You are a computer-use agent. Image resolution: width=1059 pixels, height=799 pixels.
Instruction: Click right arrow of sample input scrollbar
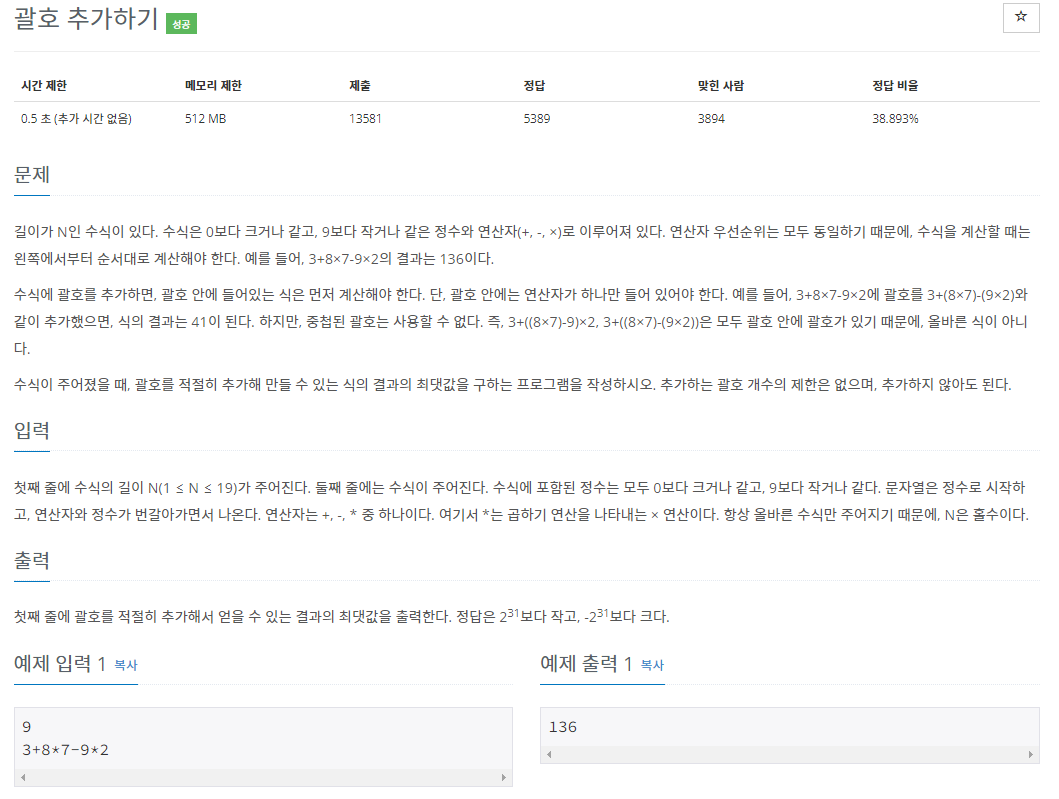(x=504, y=777)
